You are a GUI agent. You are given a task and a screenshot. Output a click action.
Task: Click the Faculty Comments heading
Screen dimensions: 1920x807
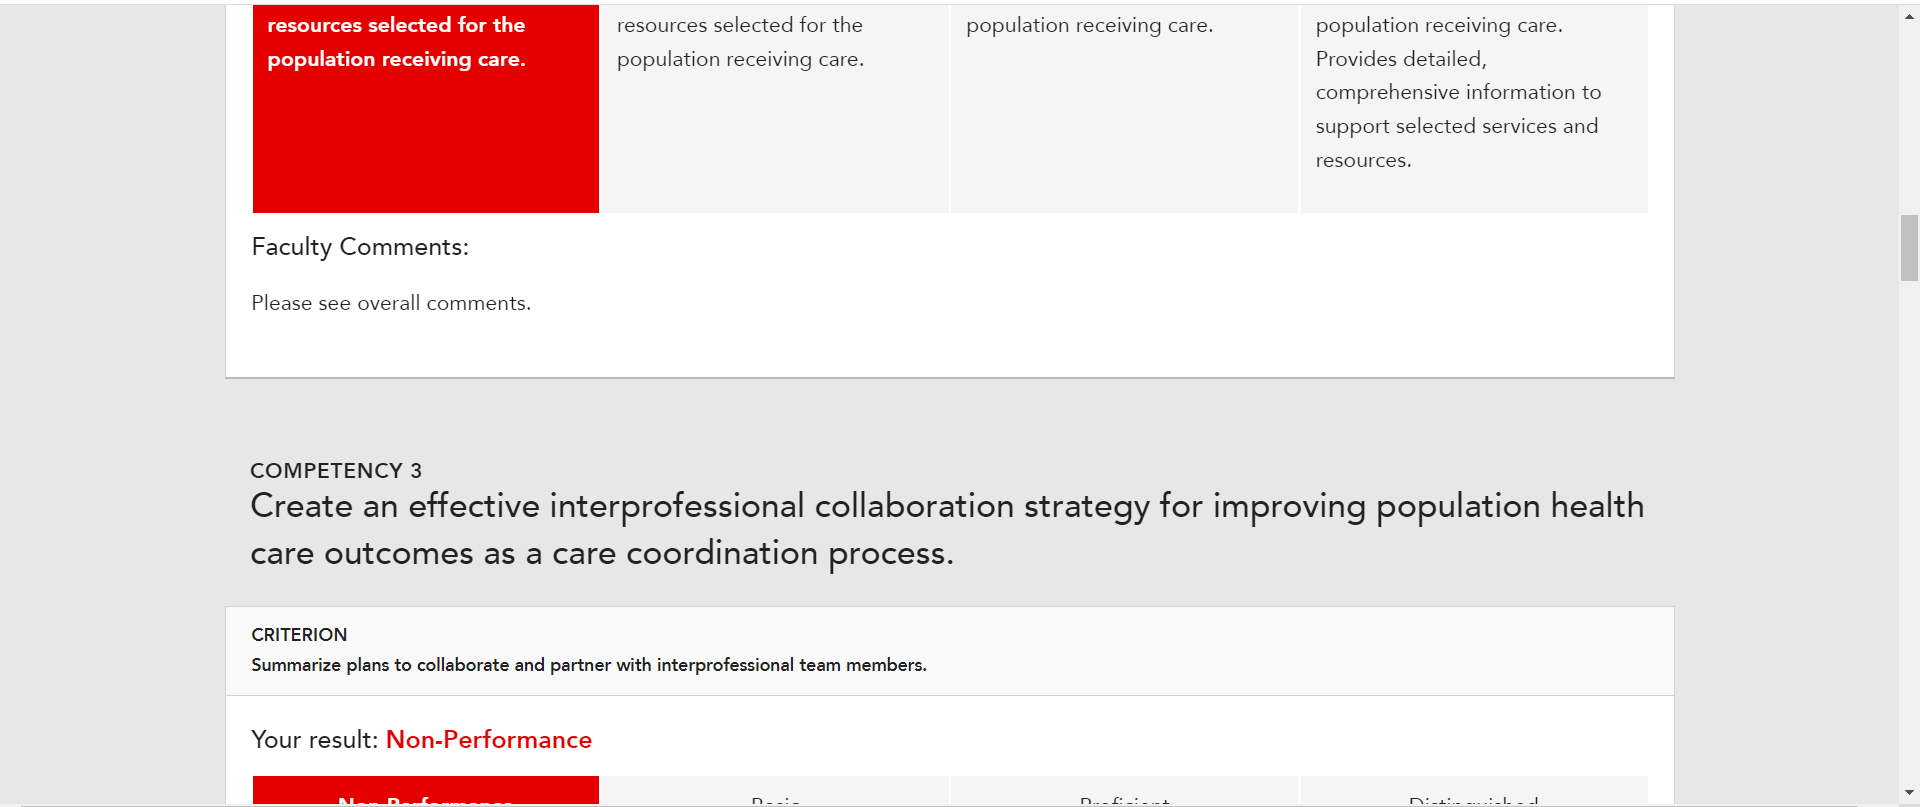pyautogui.click(x=360, y=247)
